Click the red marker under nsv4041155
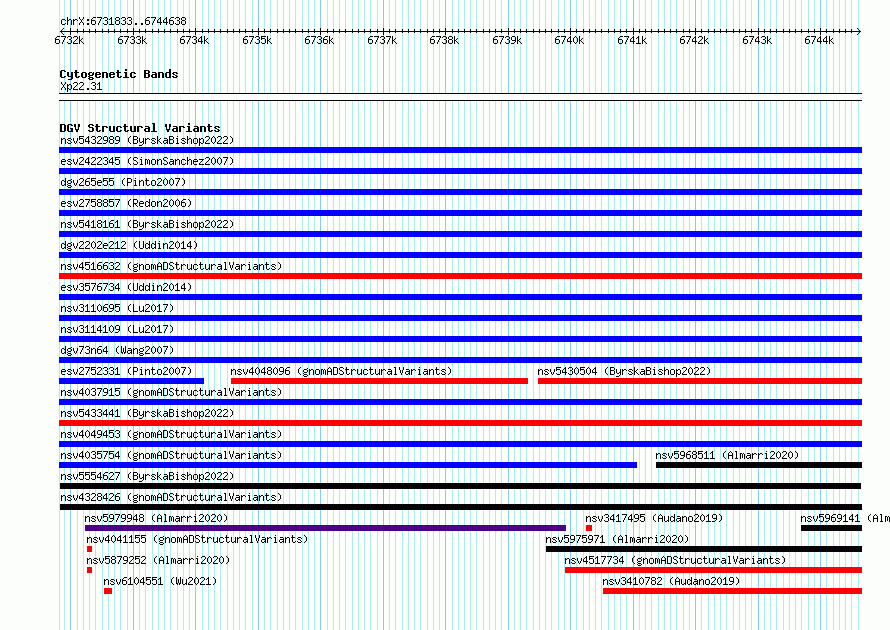The image size is (890, 630). coord(89,549)
